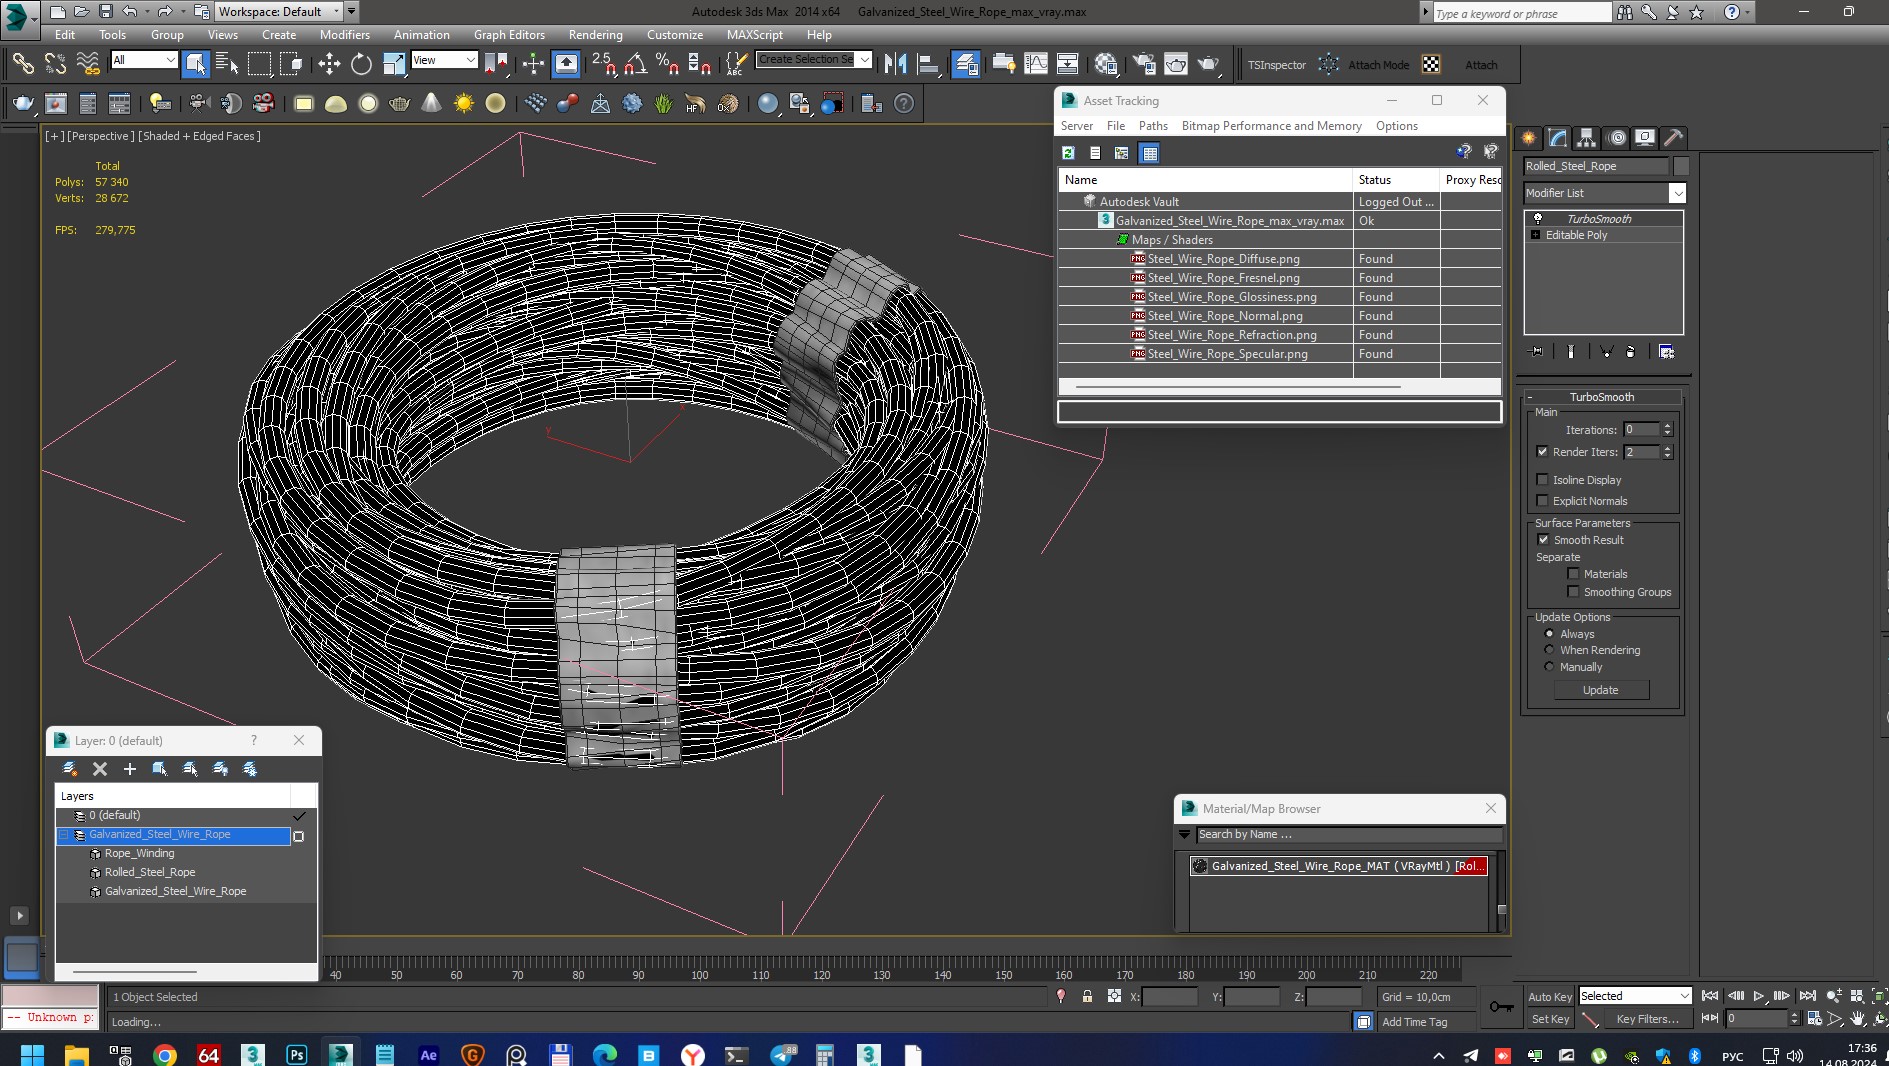Open the selection filter All dropdown

144,60
